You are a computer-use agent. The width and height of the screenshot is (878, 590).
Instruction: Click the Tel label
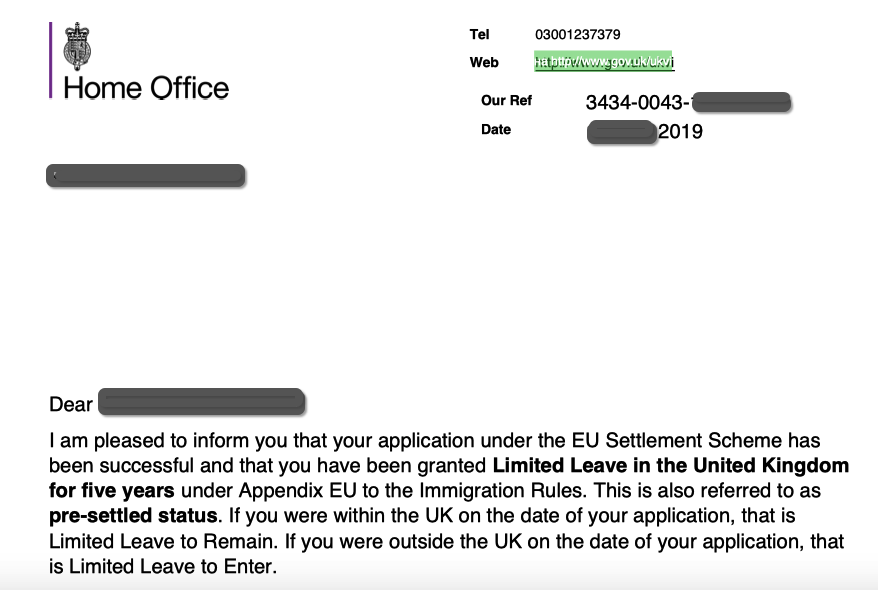479,35
